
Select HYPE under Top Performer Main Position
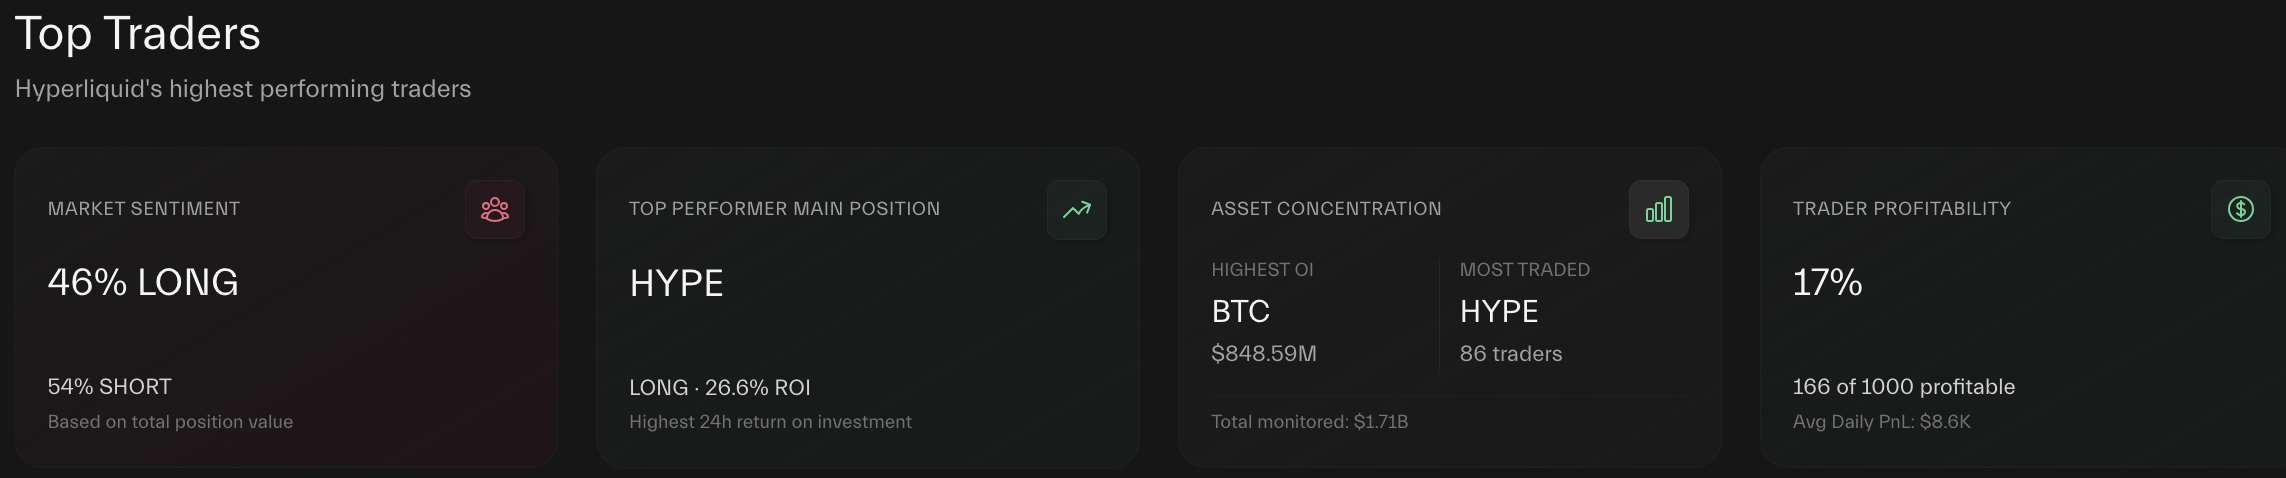(x=676, y=284)
